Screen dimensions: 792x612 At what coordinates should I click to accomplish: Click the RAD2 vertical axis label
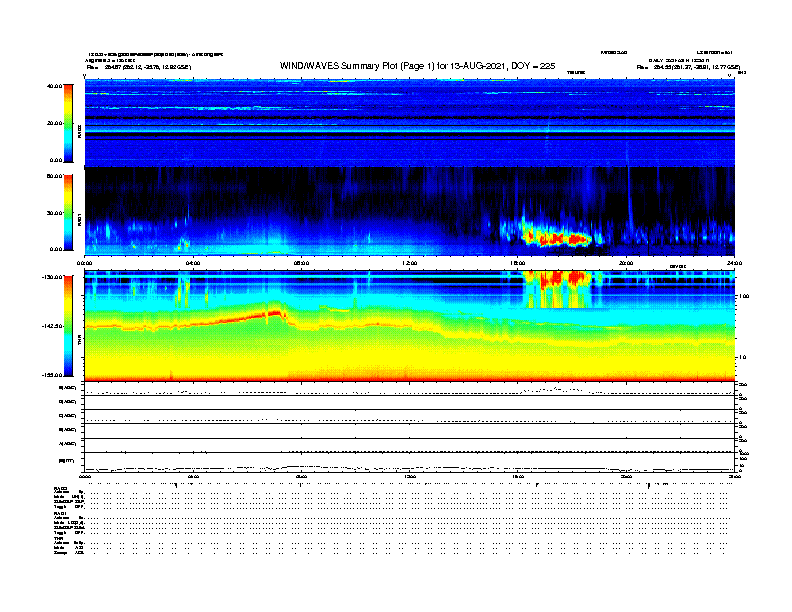point(80,132)
